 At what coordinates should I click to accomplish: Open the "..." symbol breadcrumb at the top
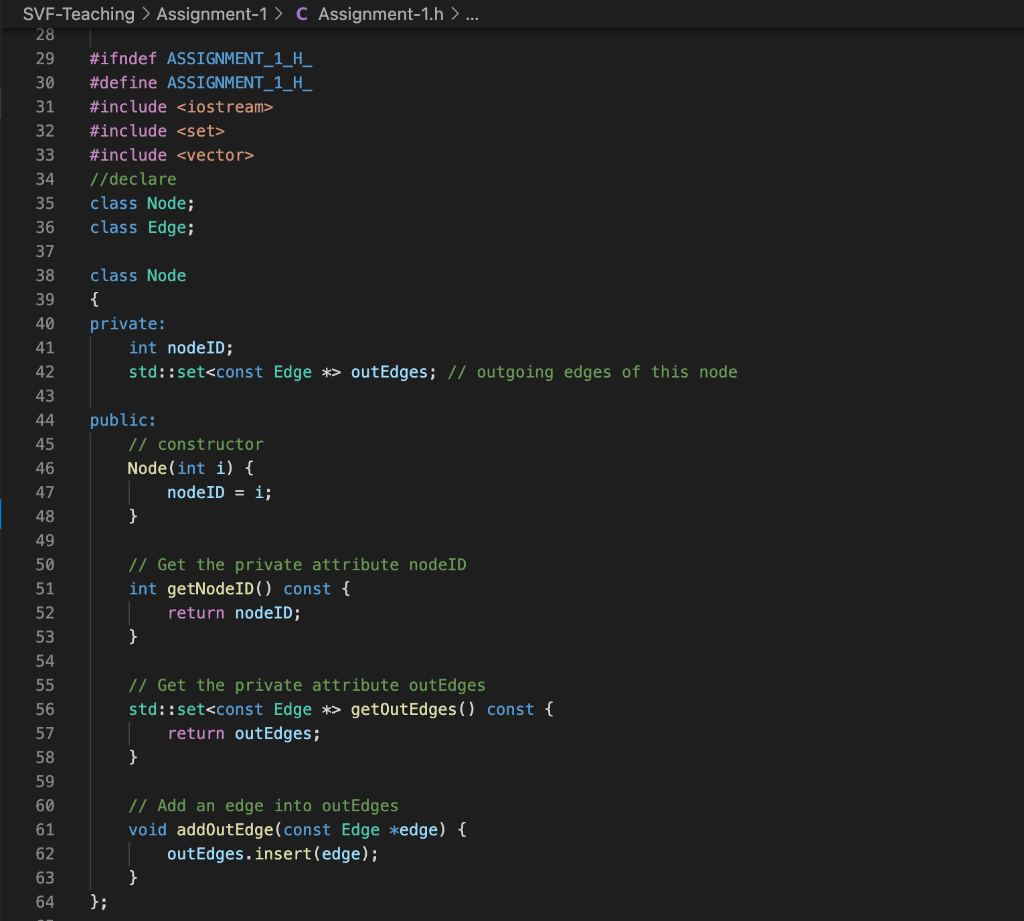pos(470,14)
